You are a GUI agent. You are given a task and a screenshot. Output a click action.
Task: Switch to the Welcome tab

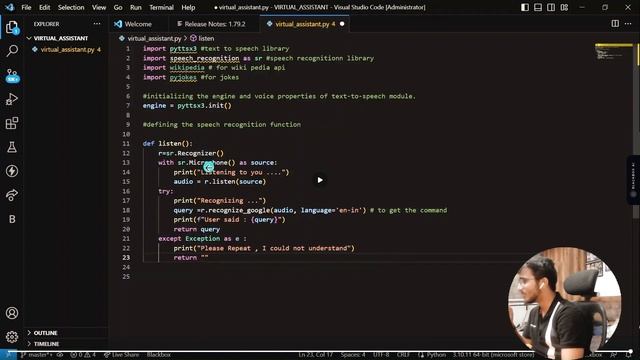pyautogui.click(x=138, y=24)
